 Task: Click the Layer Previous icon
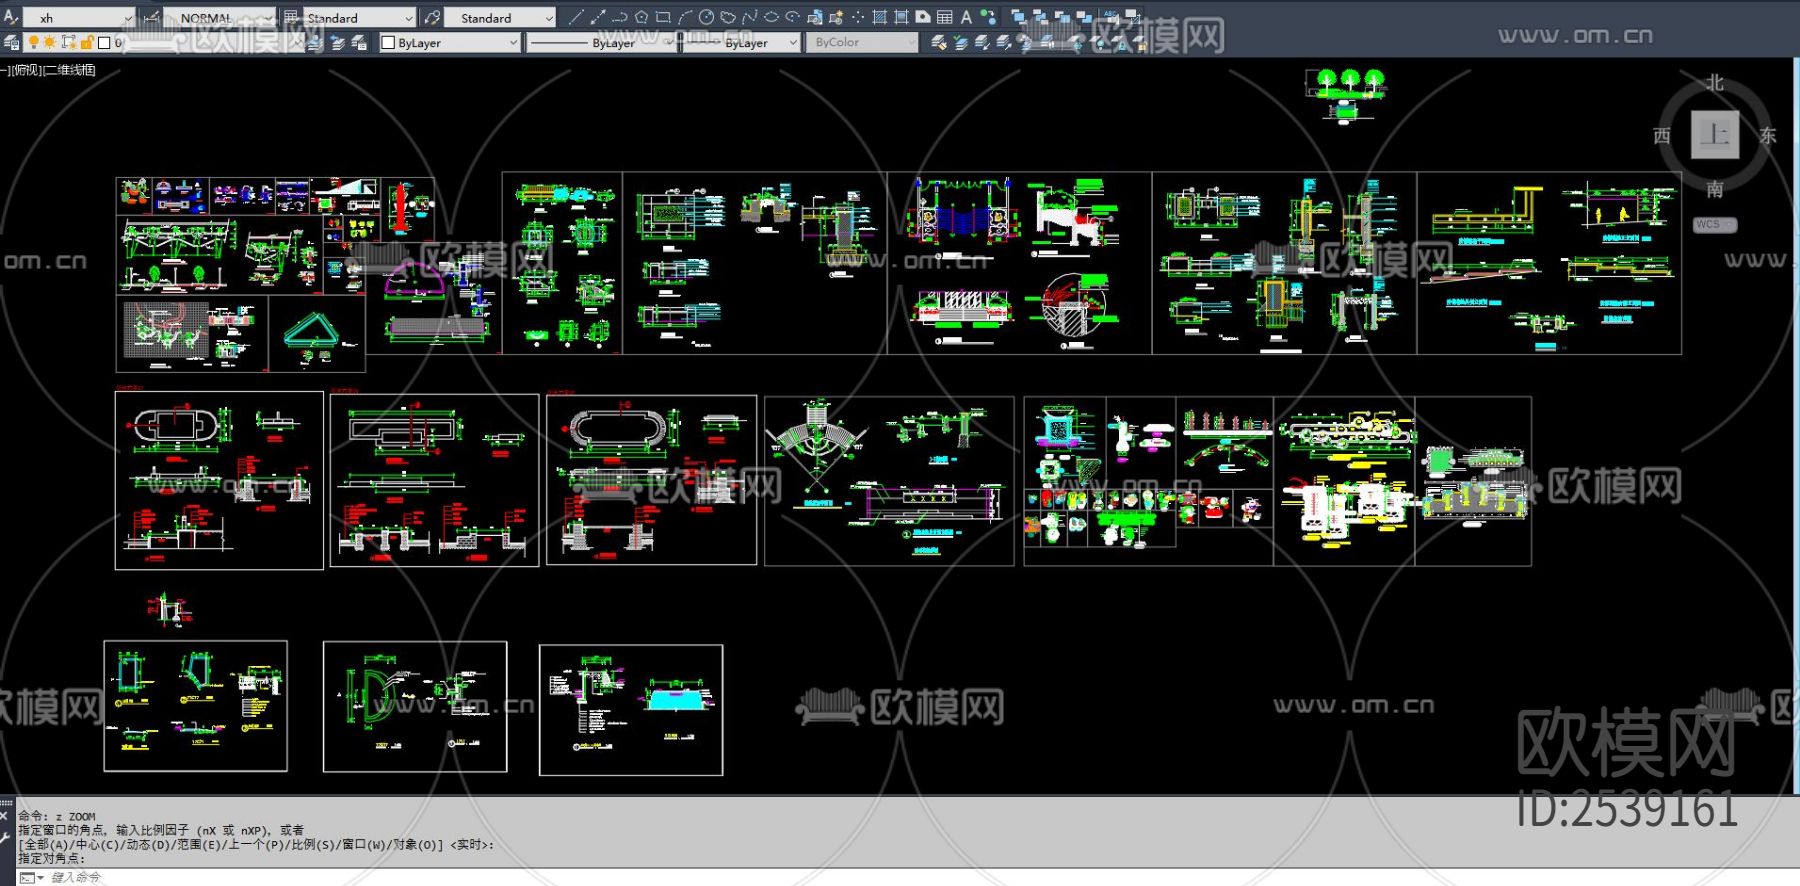(337, 42)
